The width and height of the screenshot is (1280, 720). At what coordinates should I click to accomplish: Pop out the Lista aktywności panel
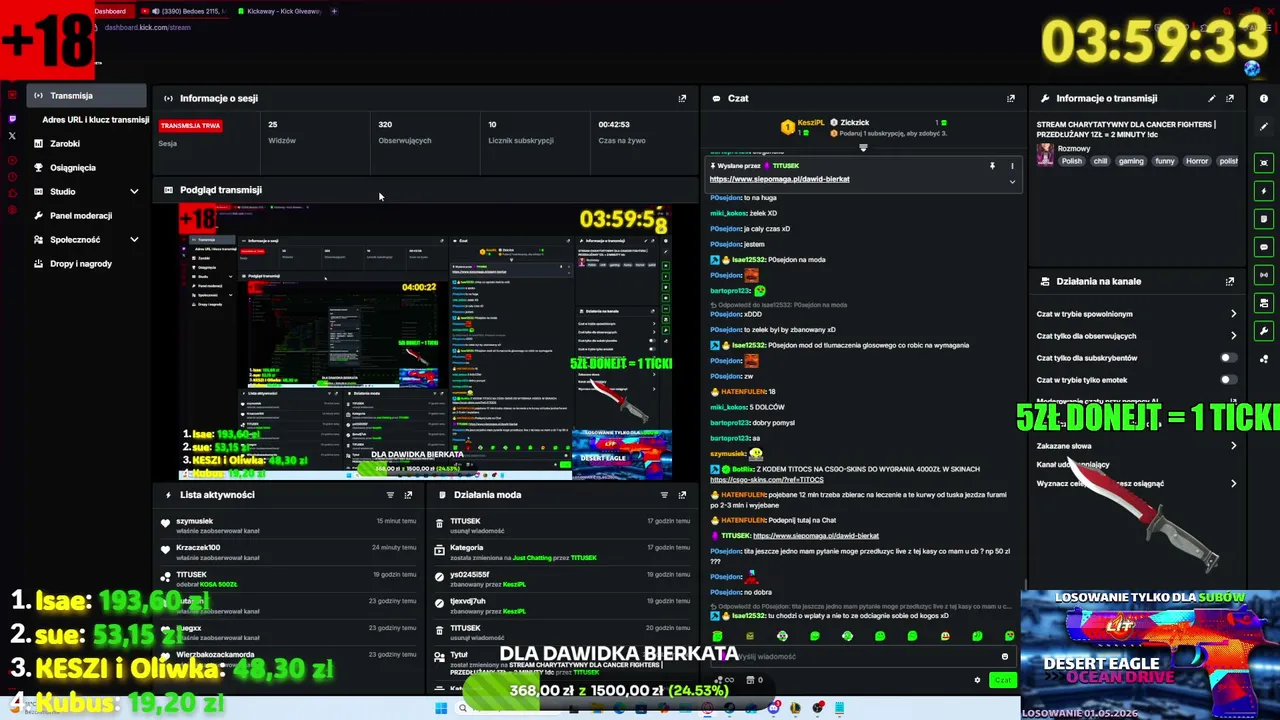(x=408, y=494)
